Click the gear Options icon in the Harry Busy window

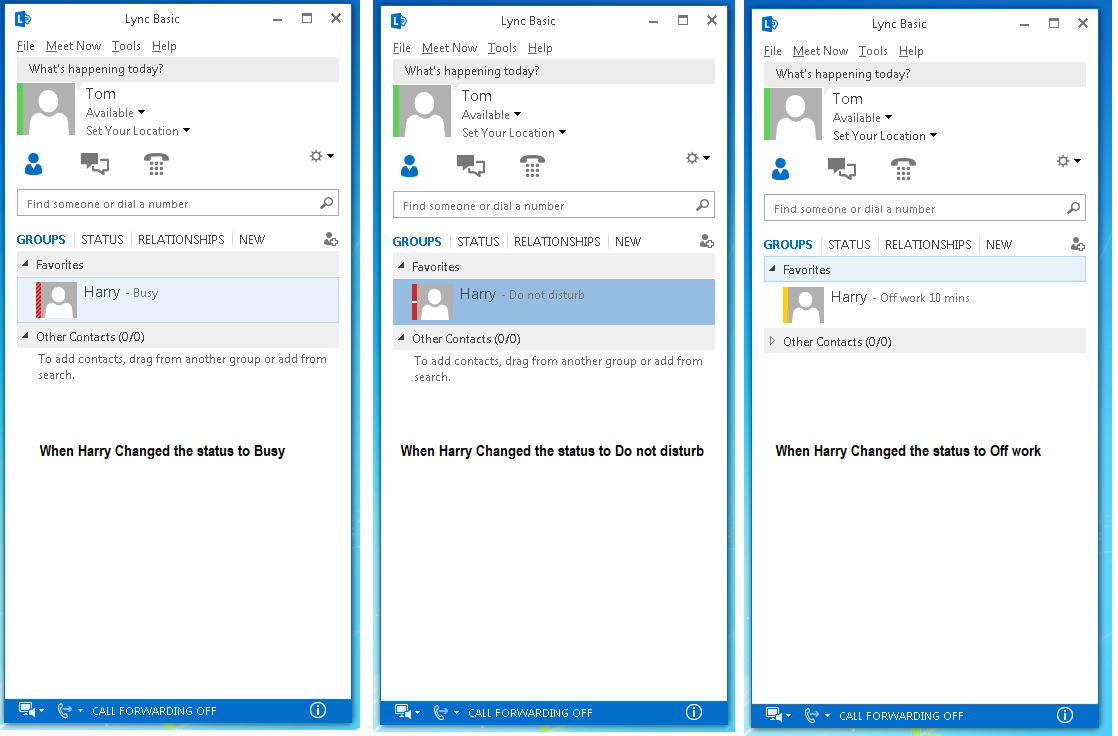coord(317,155)
